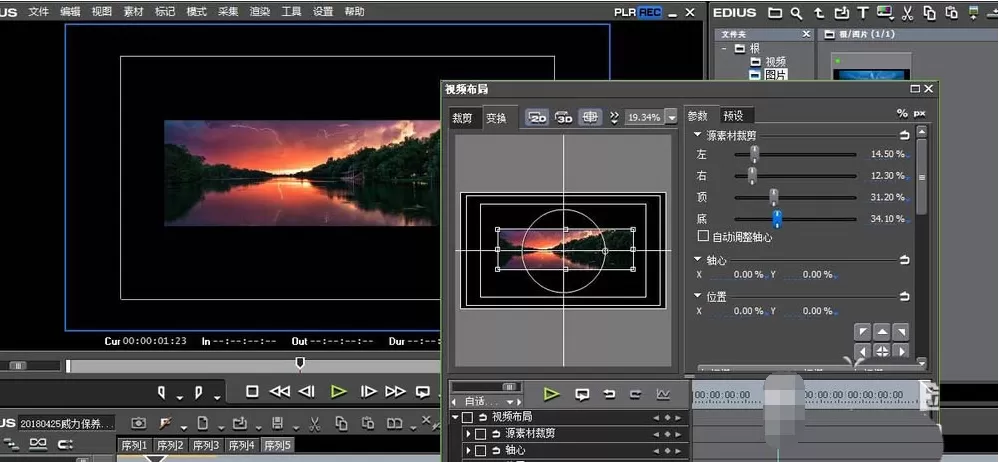
Task: Click the up arrow position alignment button
Action: [882, 332]
